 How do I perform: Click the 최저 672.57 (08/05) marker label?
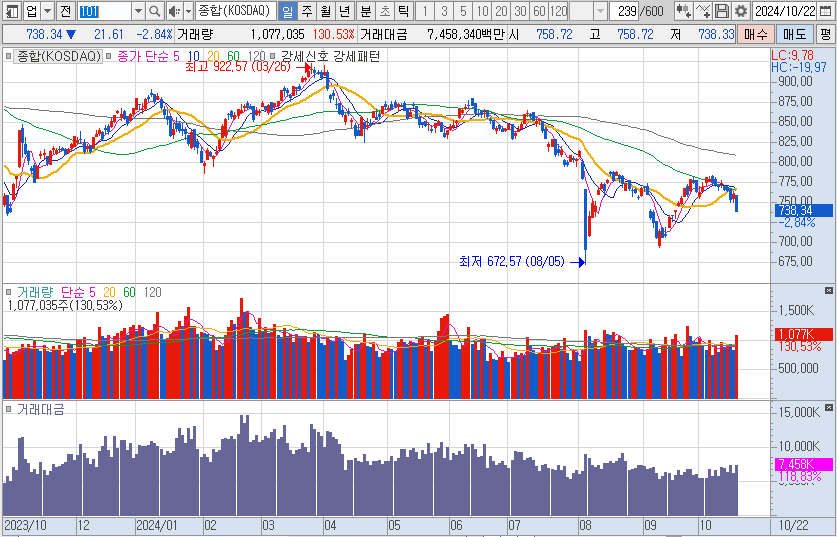pos(511,262)
